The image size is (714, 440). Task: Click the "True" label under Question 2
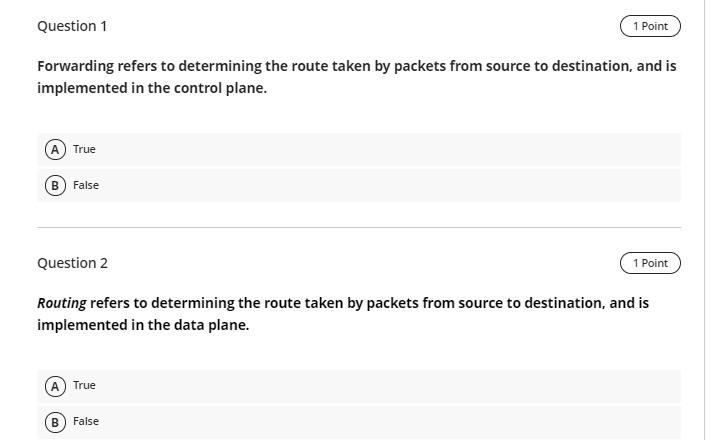pos(84,385)
